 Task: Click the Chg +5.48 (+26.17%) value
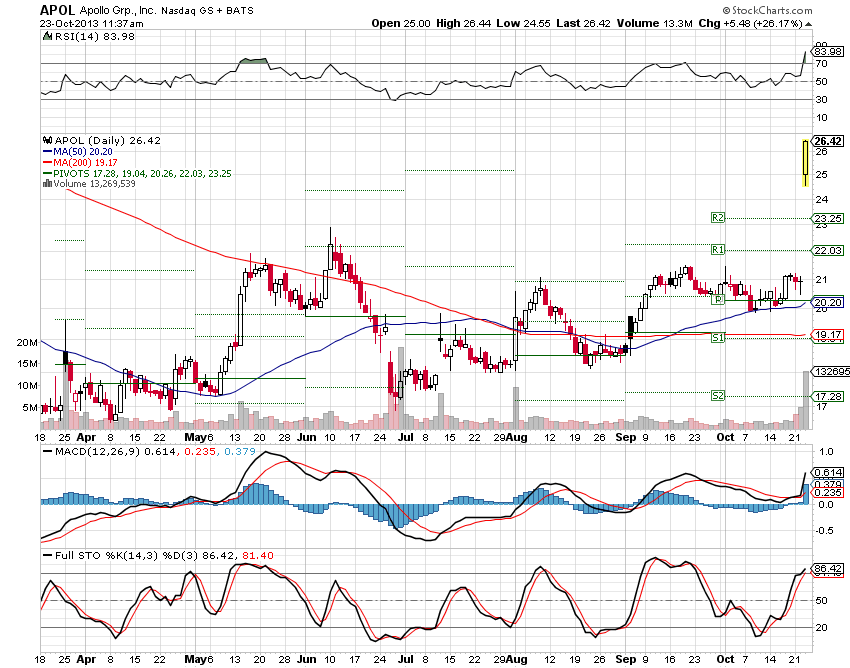pos(750,23)
